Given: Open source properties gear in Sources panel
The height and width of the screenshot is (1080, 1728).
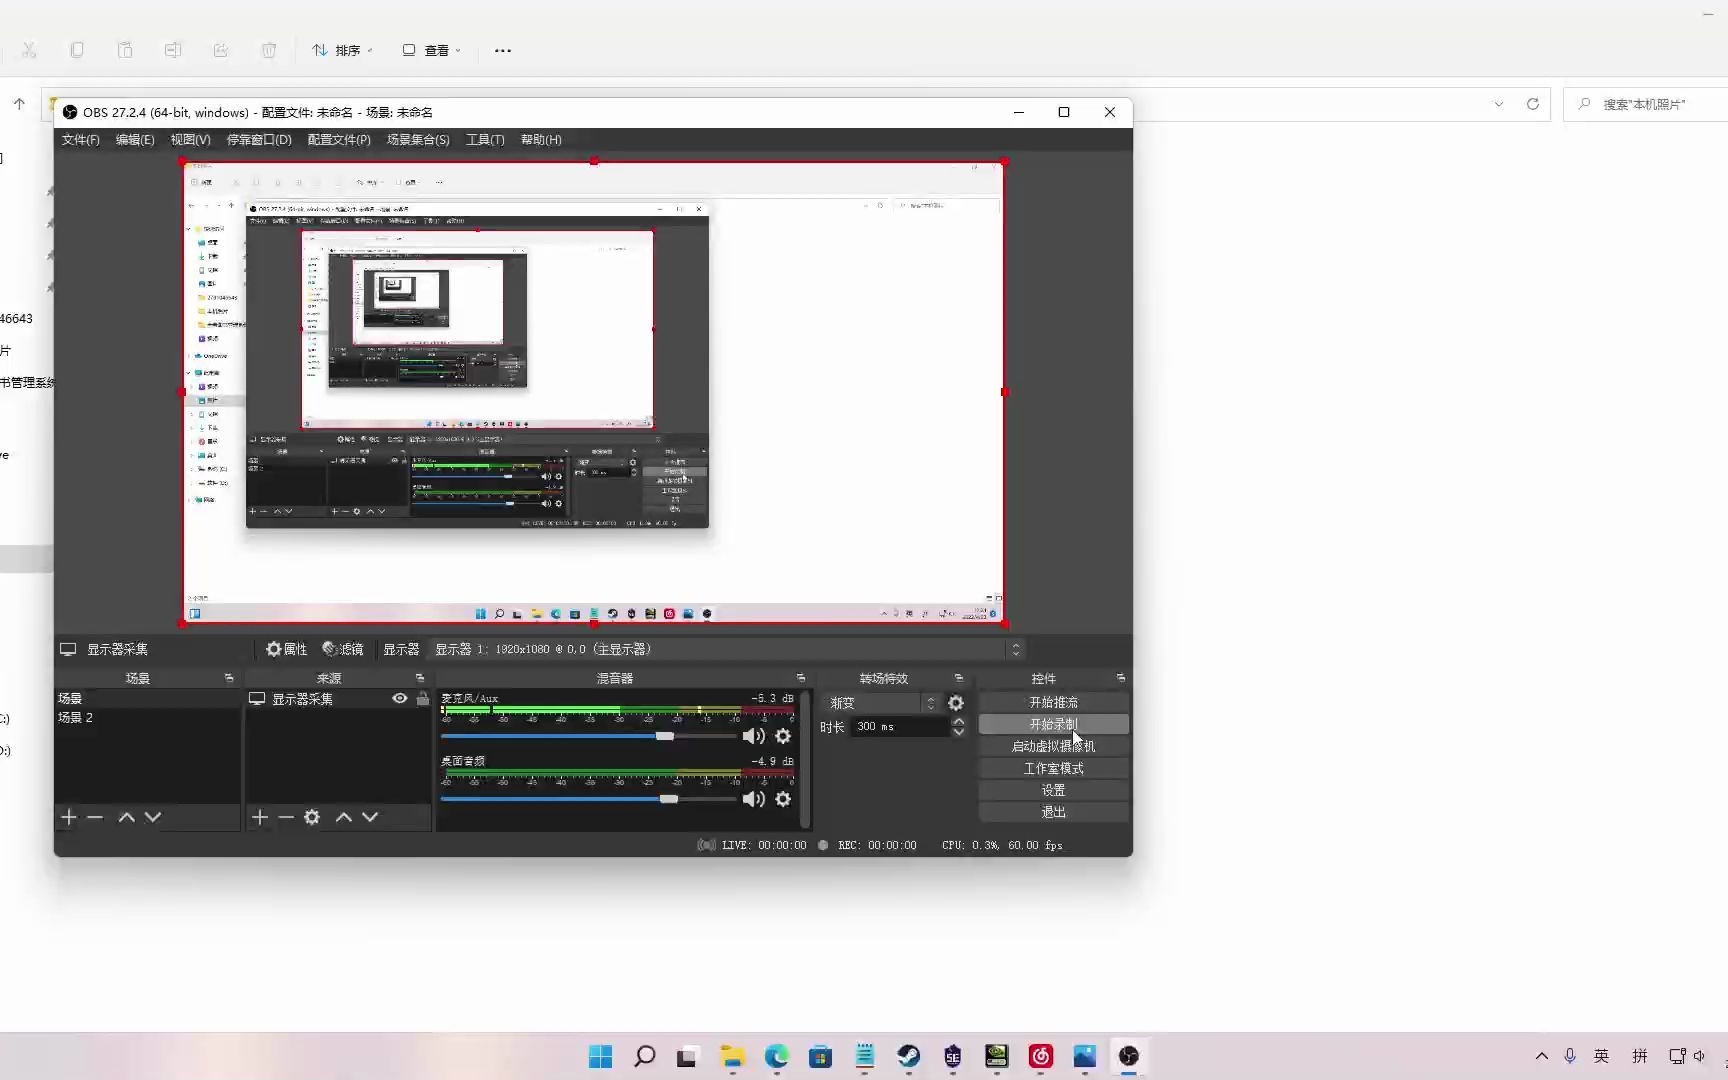Looking at the screenshot, I should tap(312, 817).
